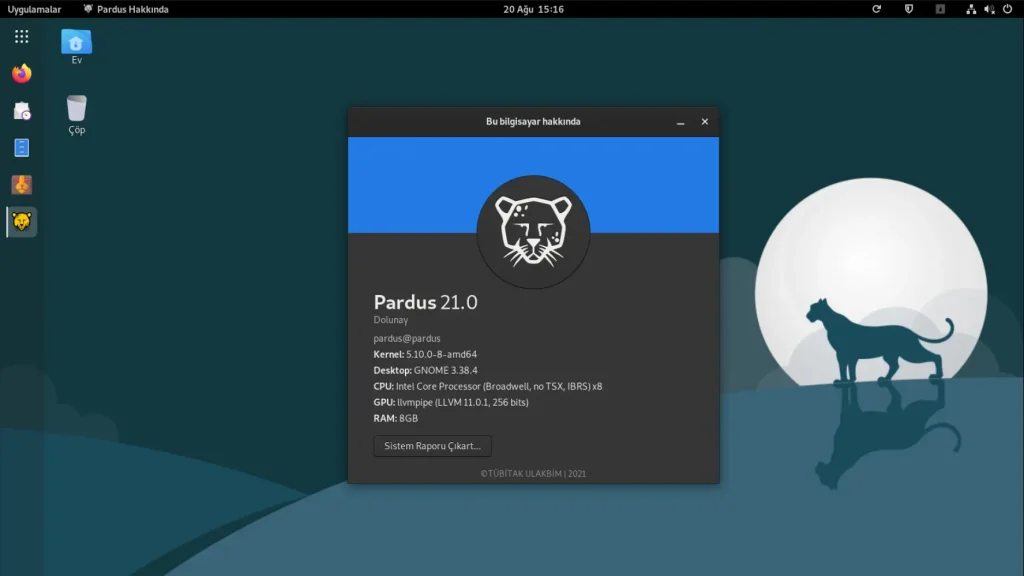Click the Pardus leopard logo in the dialog
Viewport: 1024px width, 576px height.
(534, 232)
